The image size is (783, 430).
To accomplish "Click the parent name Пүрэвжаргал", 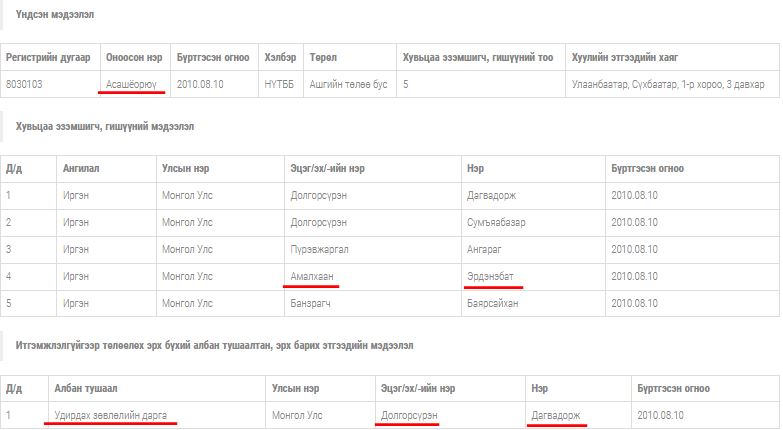I will coord(321,249).
